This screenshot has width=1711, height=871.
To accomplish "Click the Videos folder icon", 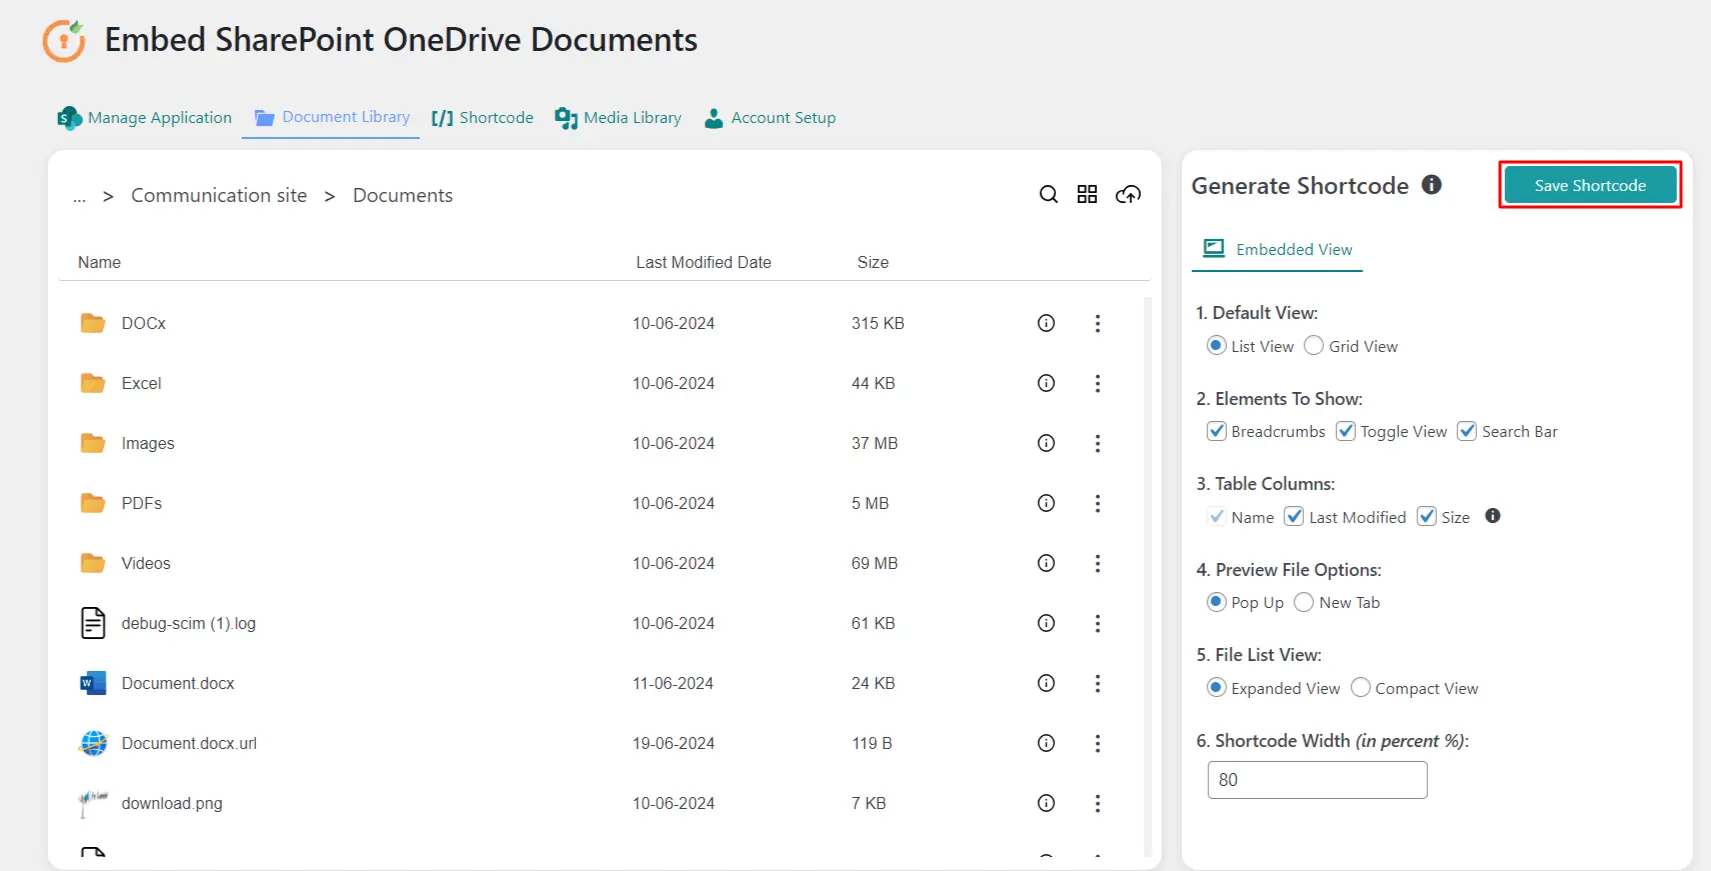I will point(93,563).
